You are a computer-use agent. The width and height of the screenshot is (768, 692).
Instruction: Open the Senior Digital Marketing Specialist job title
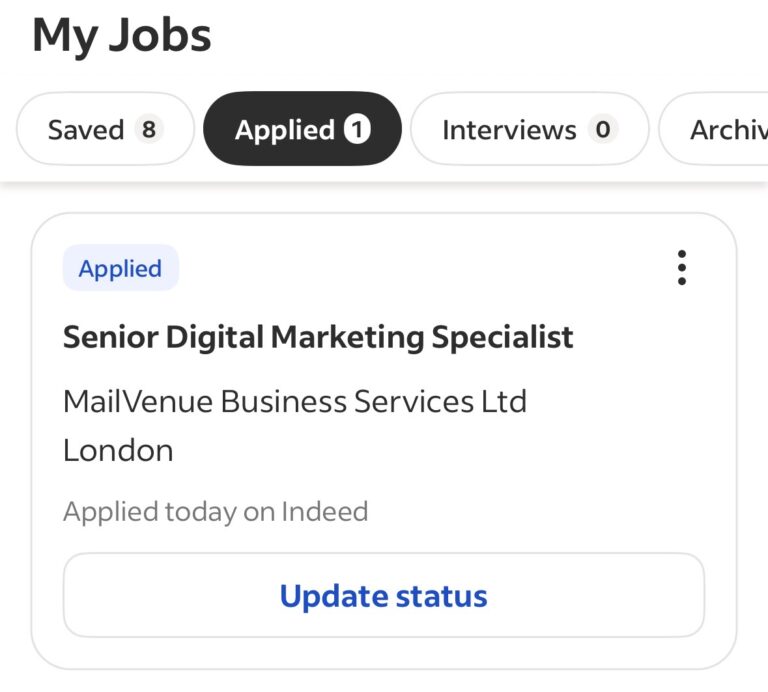click(x=318, y=337)
